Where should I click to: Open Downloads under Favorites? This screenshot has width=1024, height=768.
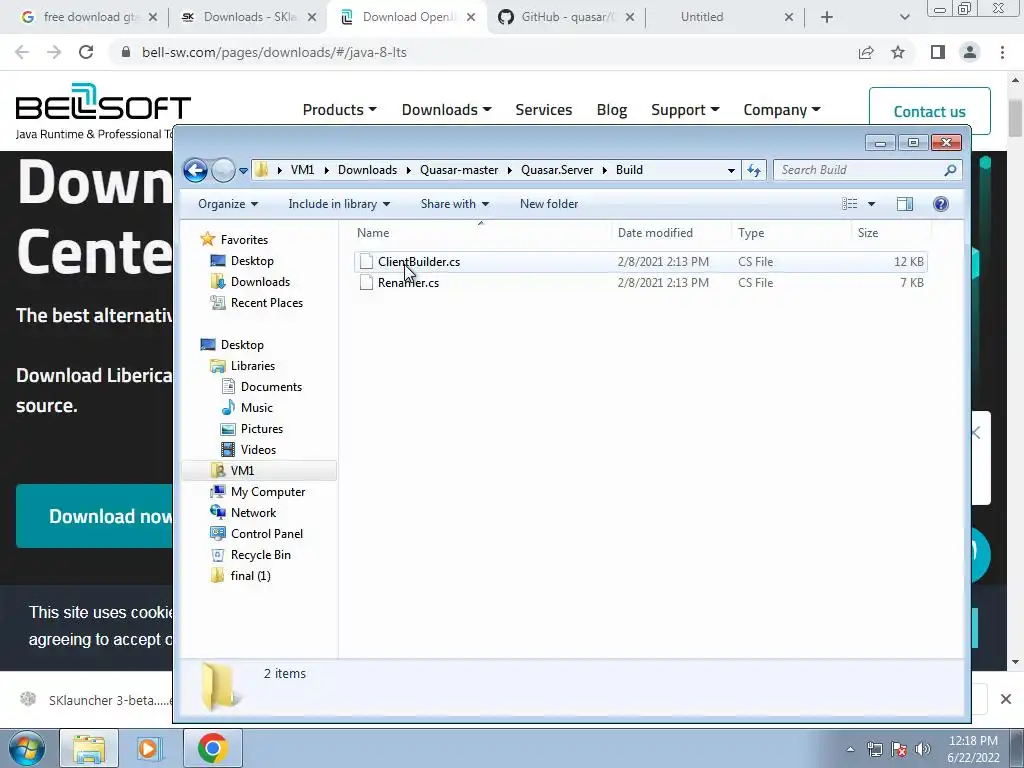pyautogui.click(x=260, y=281)
